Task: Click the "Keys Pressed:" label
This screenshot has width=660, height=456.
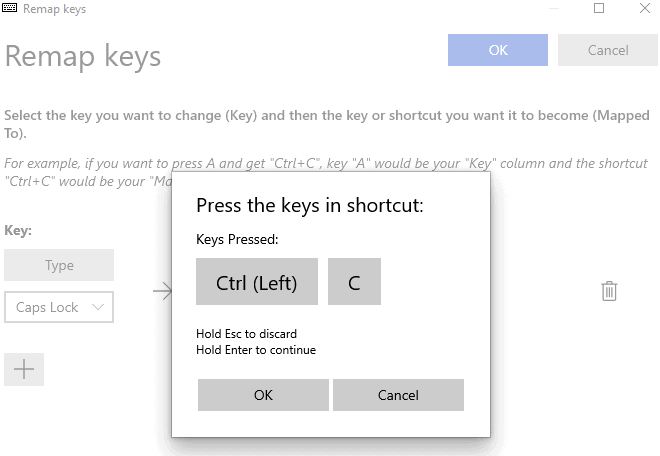Action: [237, 240]
